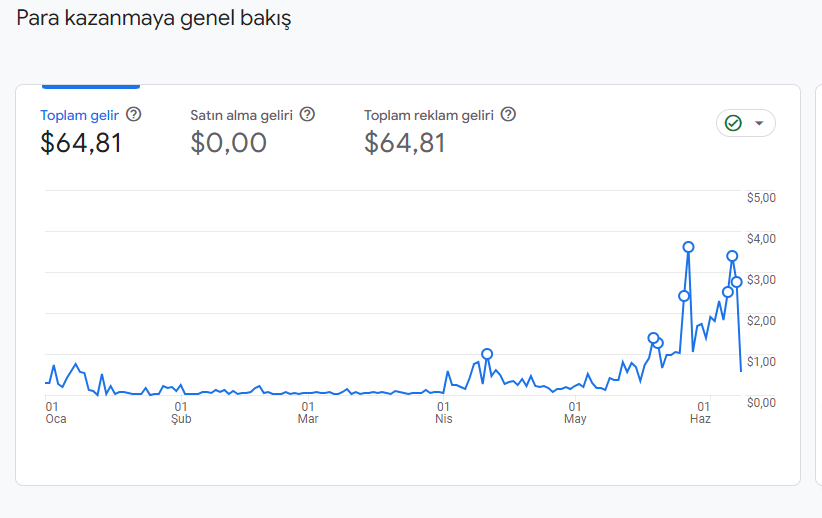
Task: Click the 01 Oca axis label
Action: [x=56, y=413]
